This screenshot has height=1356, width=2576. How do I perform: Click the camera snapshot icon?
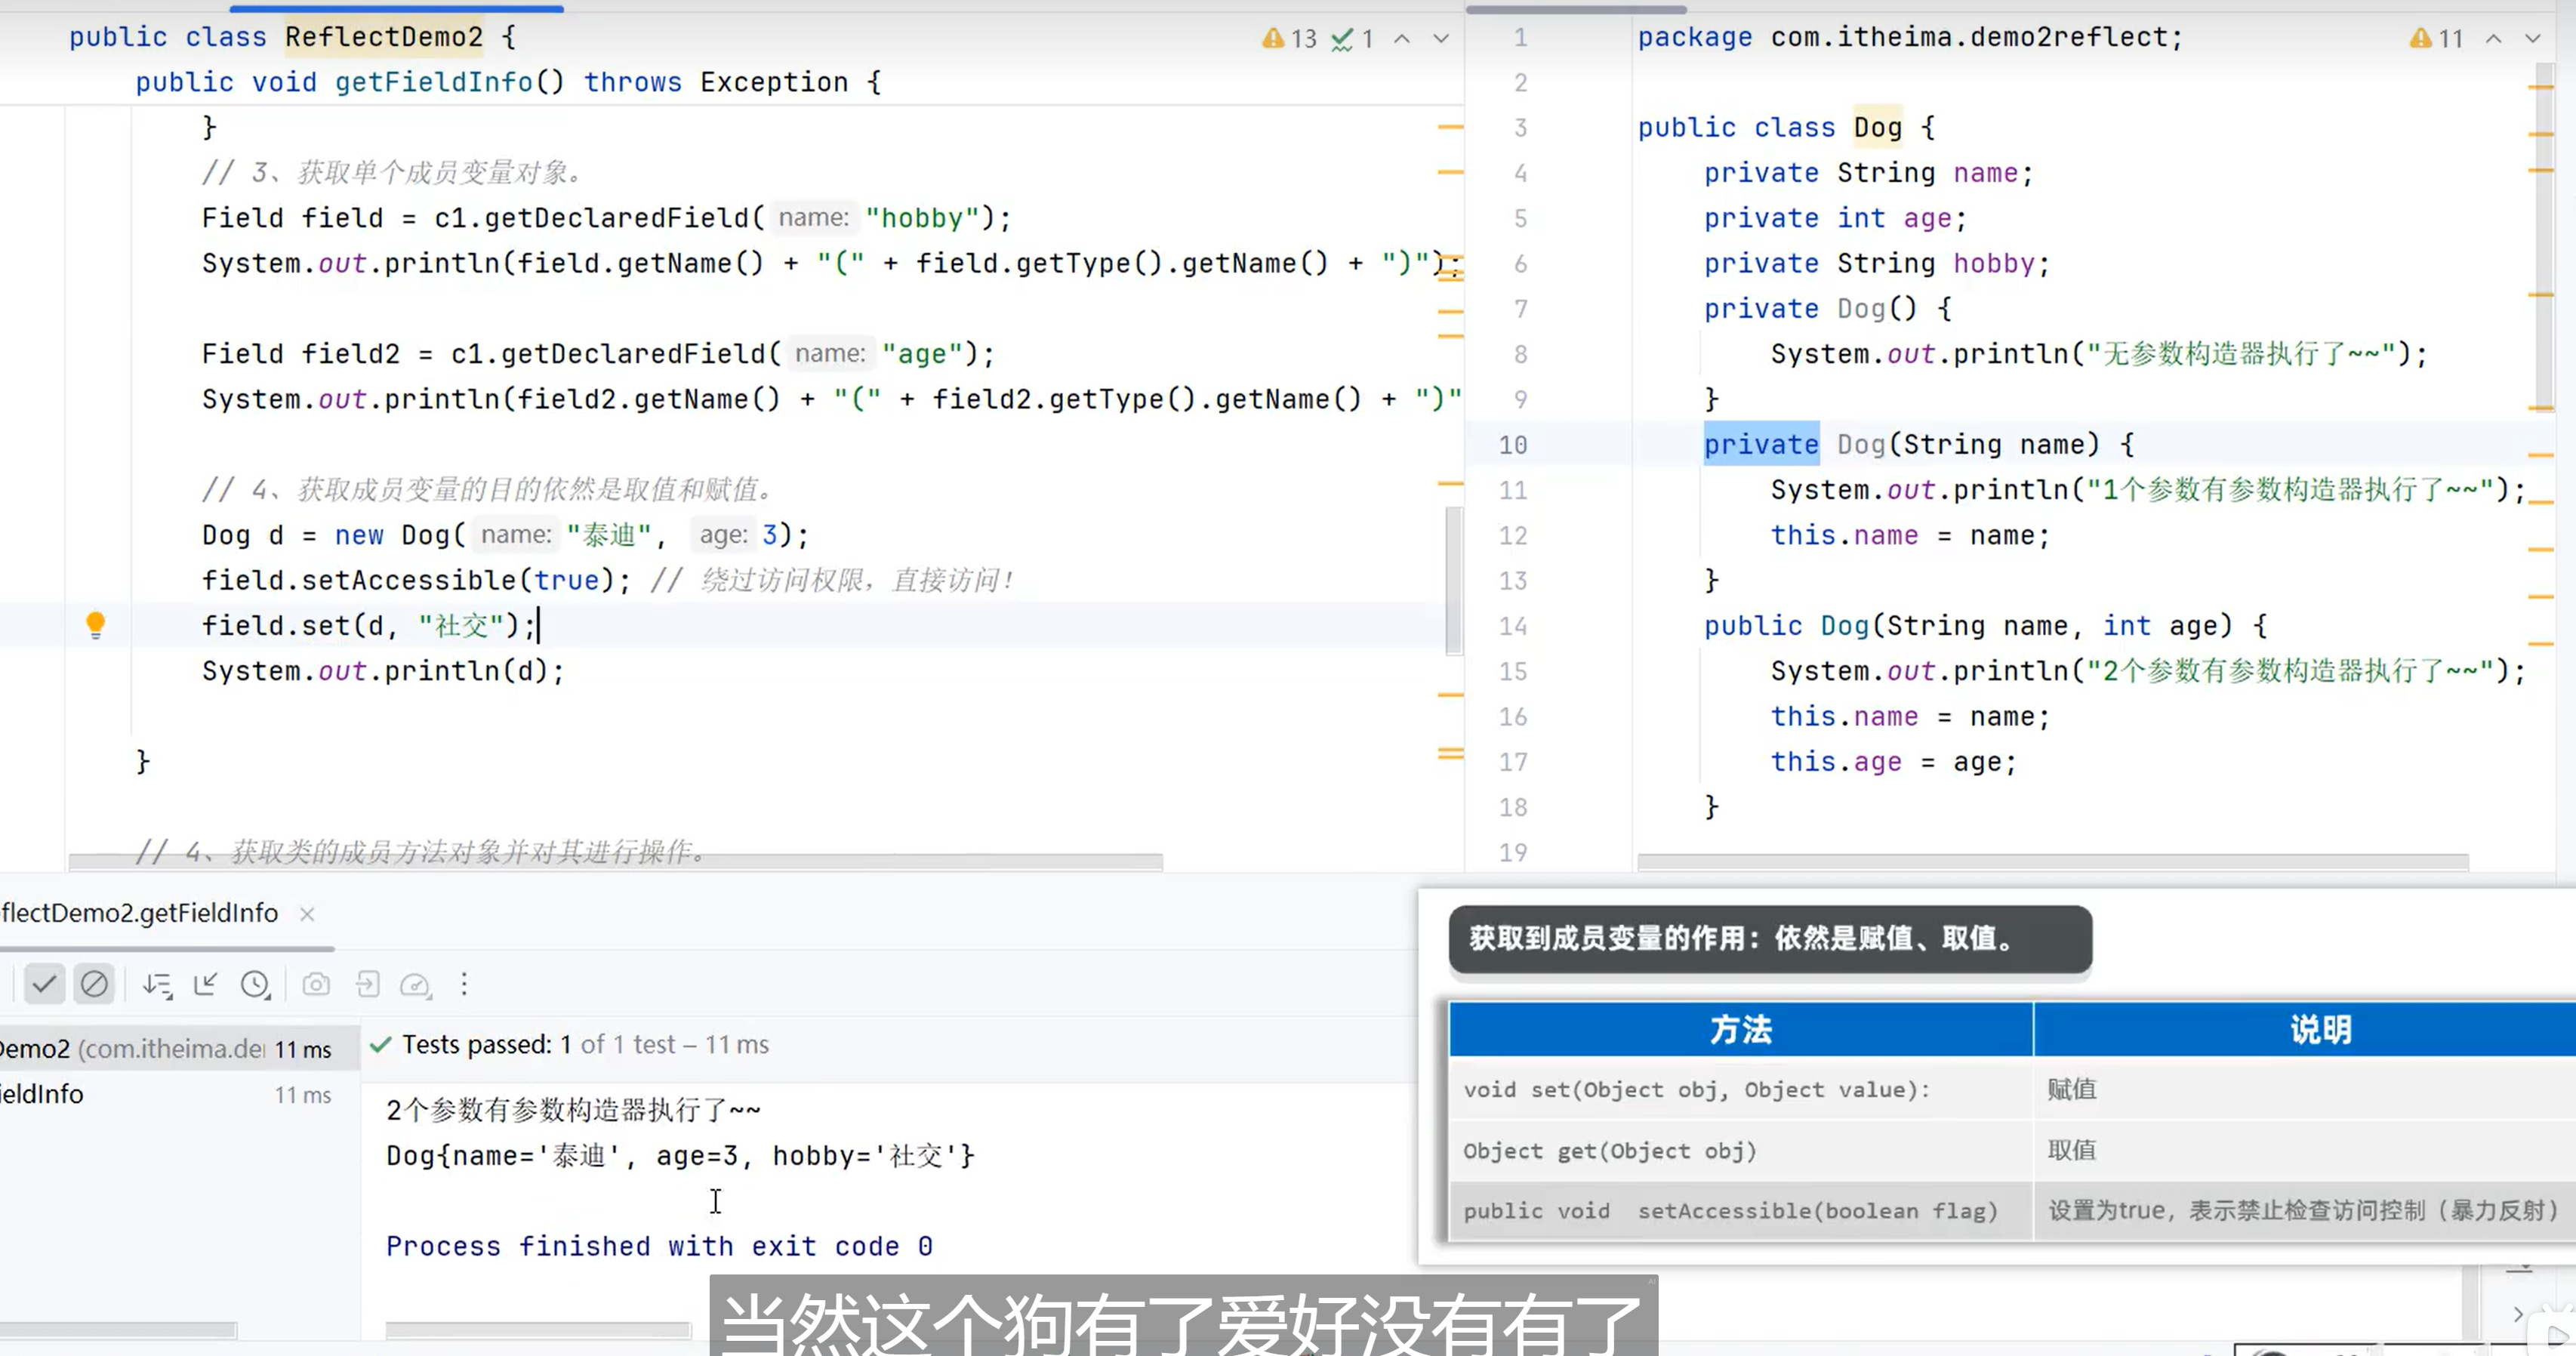(316, 984)
